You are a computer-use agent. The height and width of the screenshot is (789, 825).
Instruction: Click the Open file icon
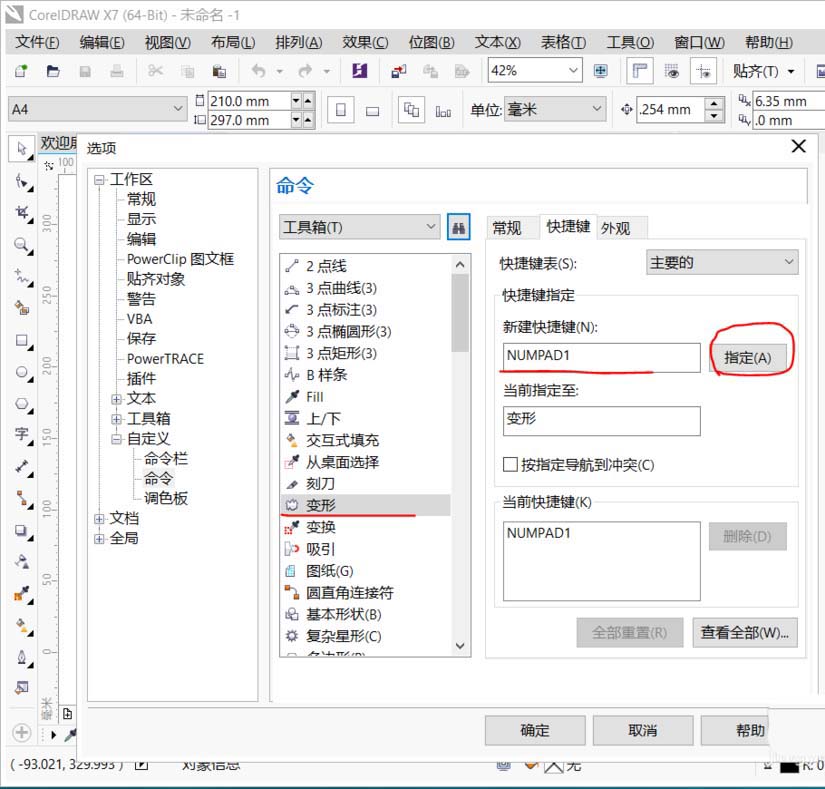tap(53, 70)
